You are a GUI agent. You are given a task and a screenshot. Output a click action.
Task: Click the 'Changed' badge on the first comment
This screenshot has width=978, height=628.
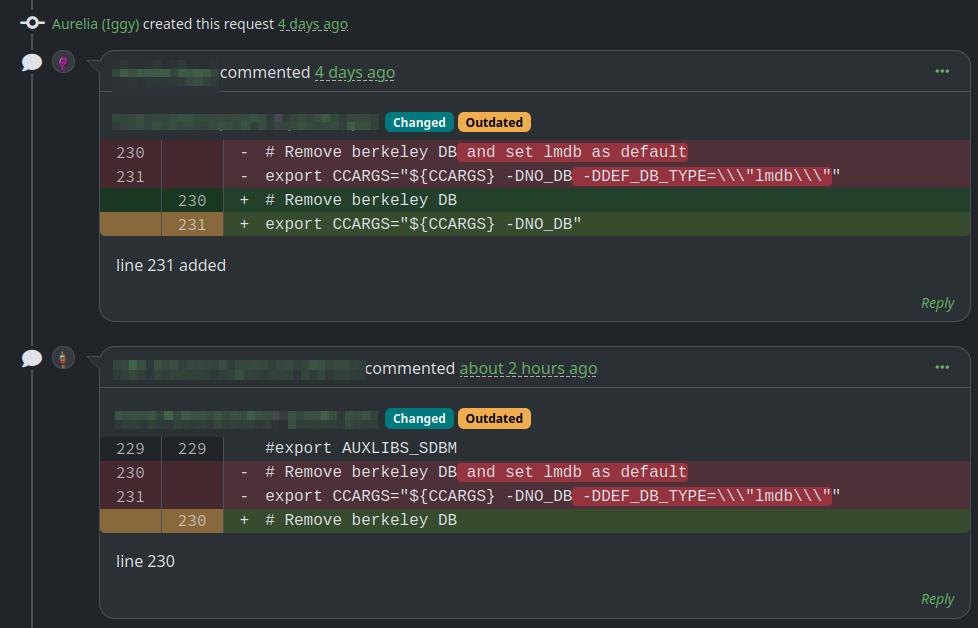click(419, 122)
